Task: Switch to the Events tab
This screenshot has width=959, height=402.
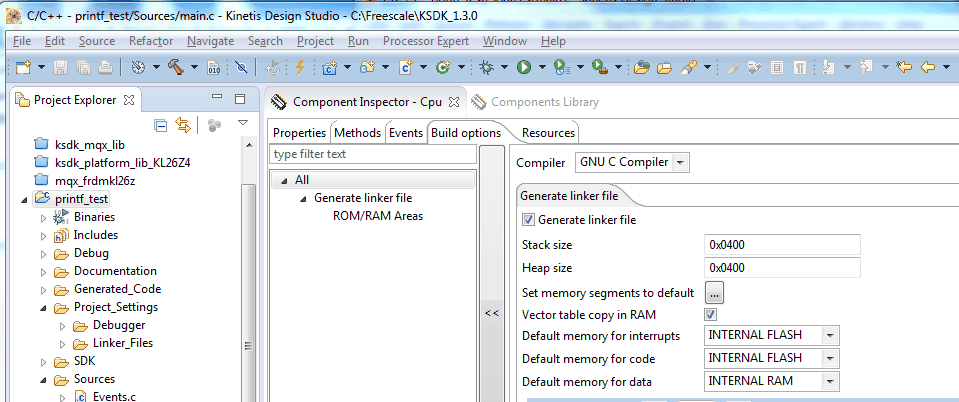Action: (x=406, y=133)
